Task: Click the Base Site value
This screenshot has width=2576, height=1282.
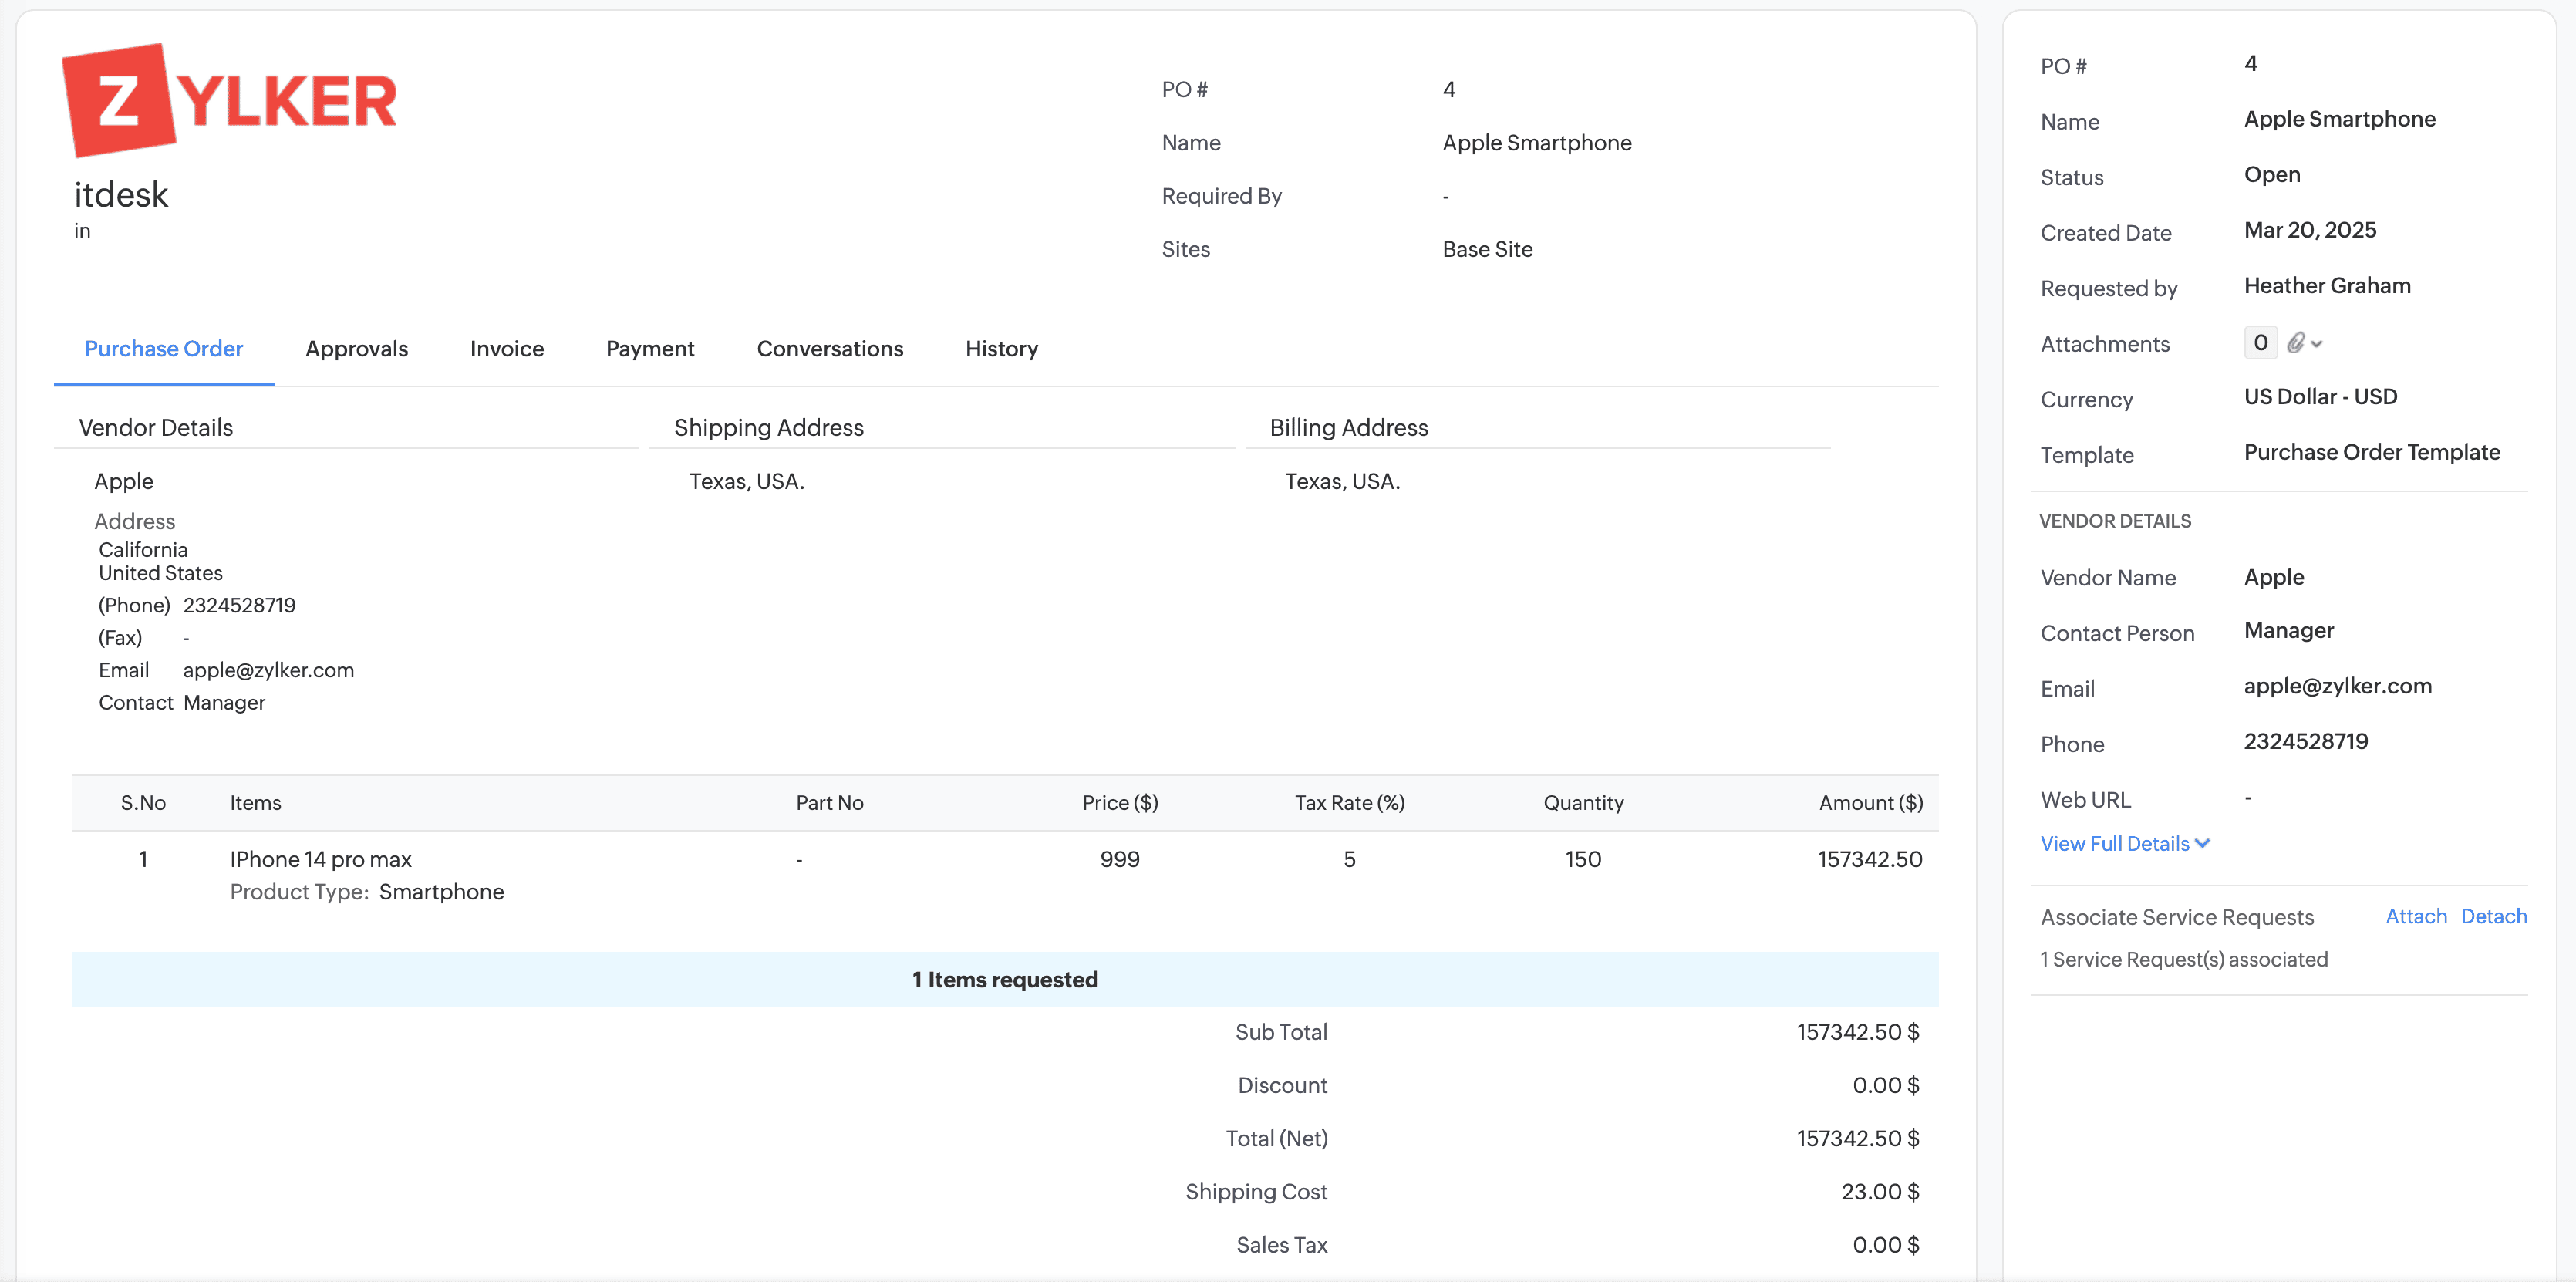Action: pyautogui.click(x=1487, y=249)
